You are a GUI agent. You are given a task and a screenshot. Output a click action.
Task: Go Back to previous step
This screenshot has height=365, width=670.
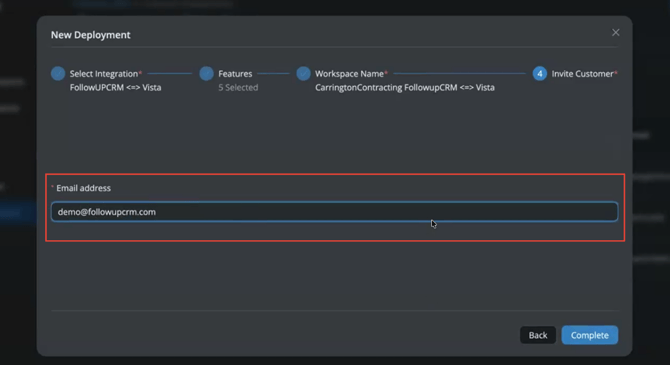point(538,335)
